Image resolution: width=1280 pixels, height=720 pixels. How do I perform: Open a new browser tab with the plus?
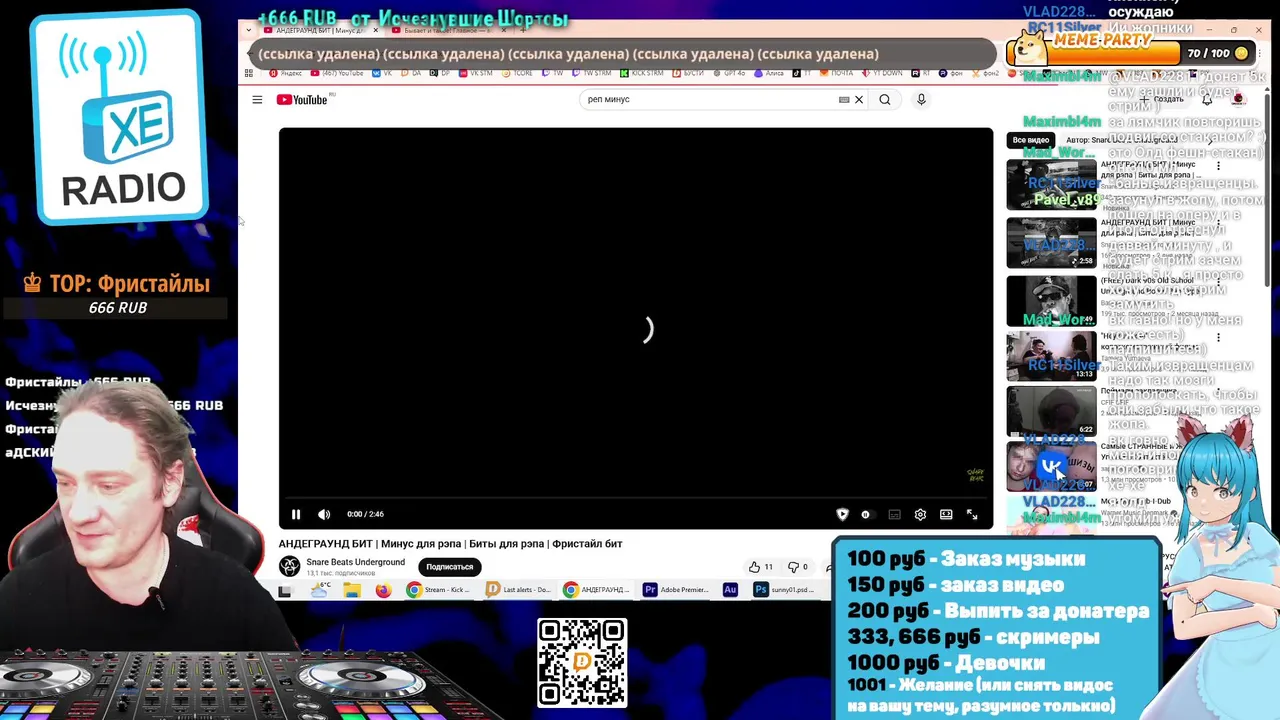point(523,31)
